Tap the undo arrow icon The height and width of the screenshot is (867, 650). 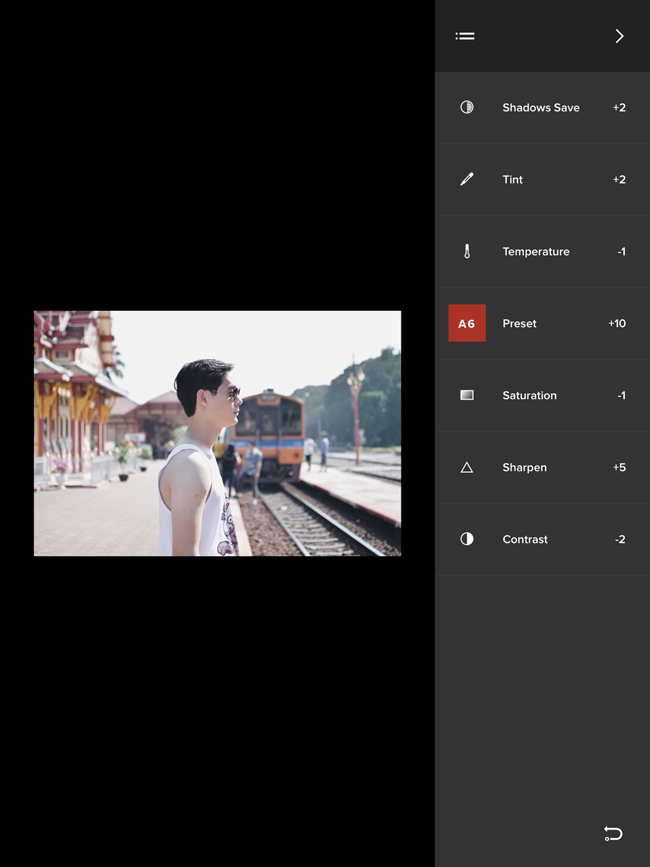click(613, 833)
